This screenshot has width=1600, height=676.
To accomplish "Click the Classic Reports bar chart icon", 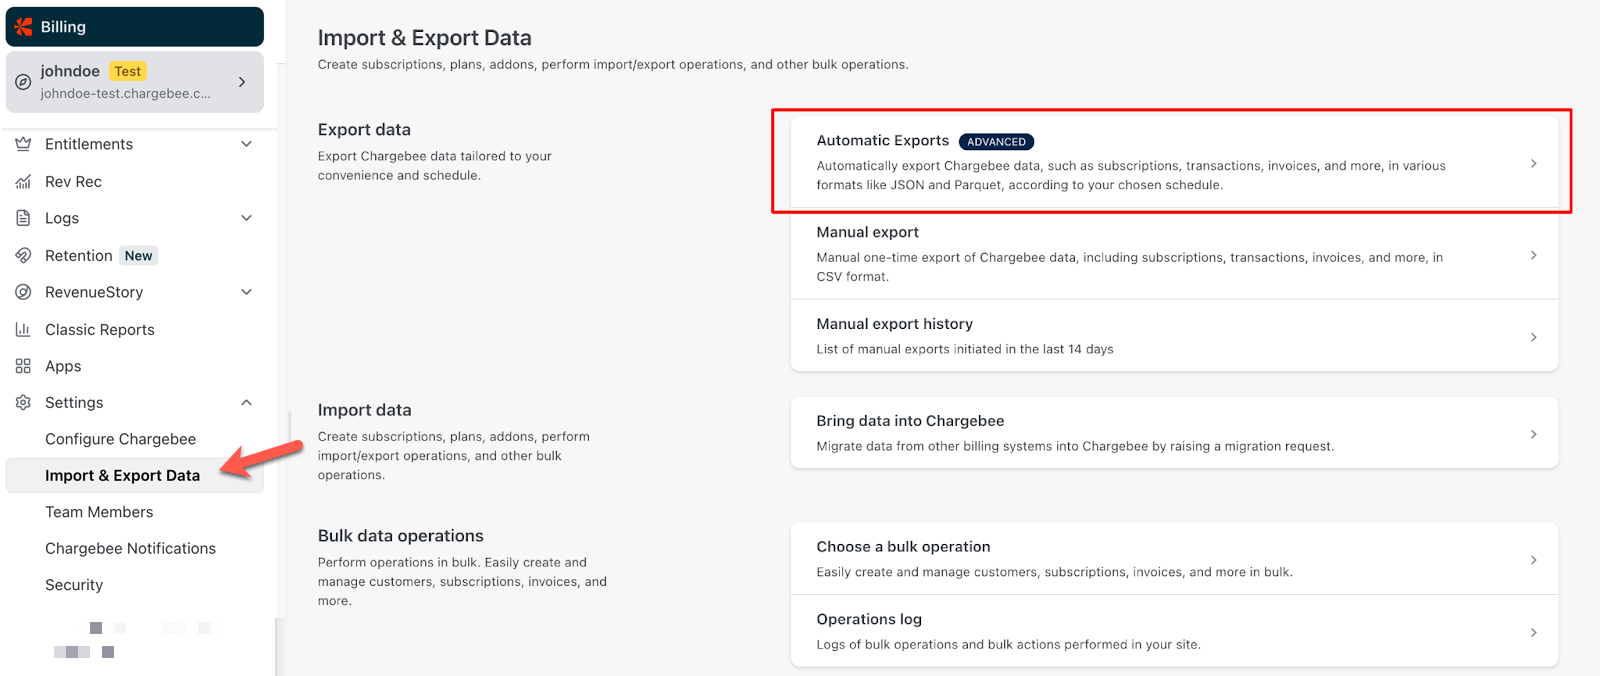I will (x=23, y=330).
